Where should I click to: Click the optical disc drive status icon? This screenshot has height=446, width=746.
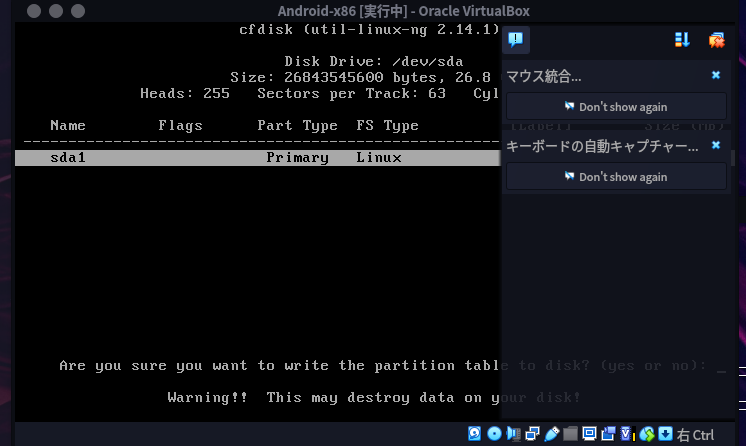pos(494,434)
